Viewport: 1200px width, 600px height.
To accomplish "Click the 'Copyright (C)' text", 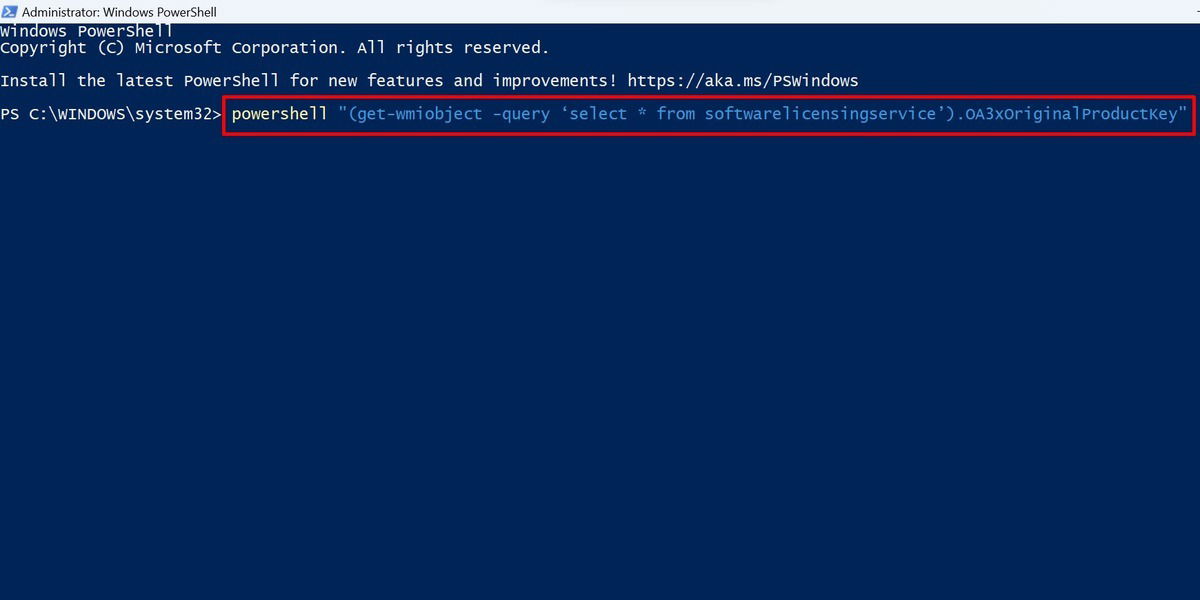I will click(62, 48).
